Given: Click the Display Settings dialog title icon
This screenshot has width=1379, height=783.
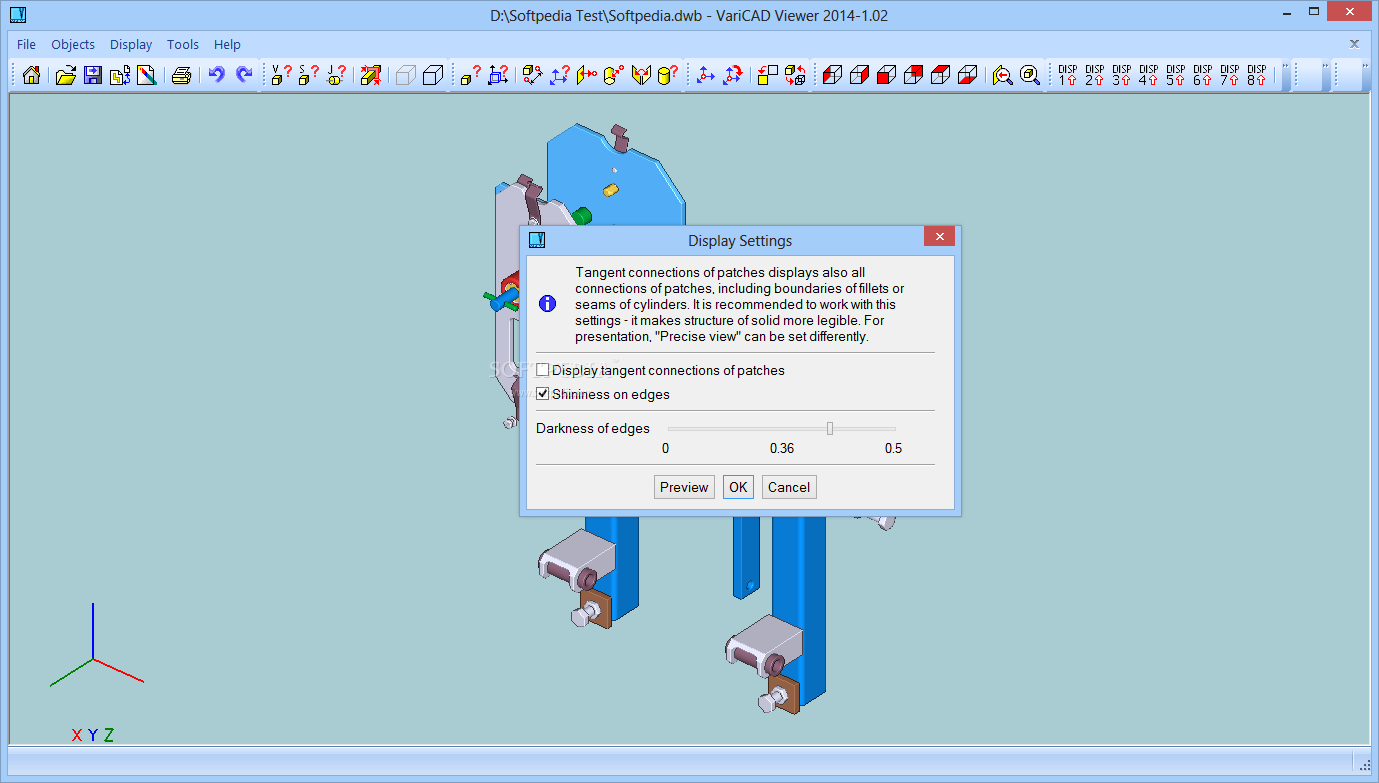Looking at the screenshot, I should click(537, 240).
